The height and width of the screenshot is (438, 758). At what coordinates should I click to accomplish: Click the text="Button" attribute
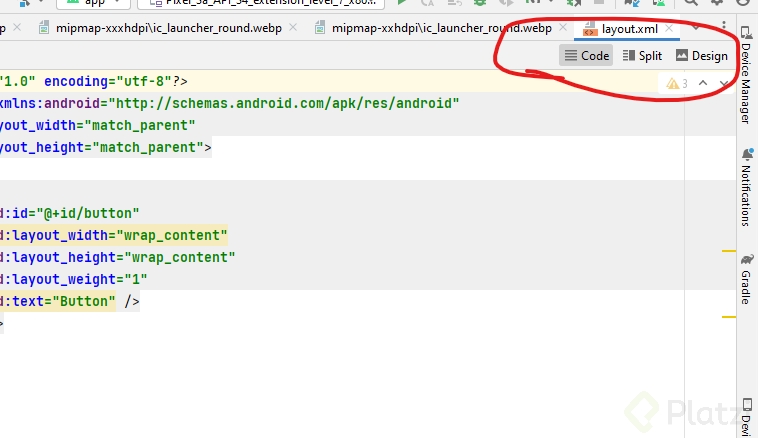click(x=64, y=302)
